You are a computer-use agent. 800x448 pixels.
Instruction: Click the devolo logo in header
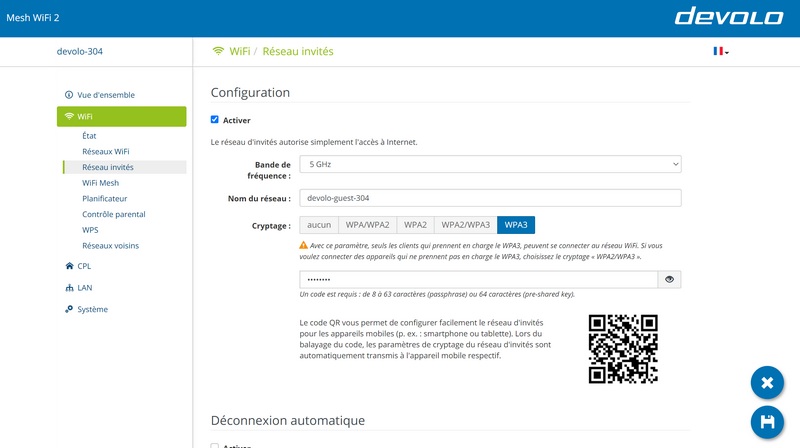click(729, 16)
